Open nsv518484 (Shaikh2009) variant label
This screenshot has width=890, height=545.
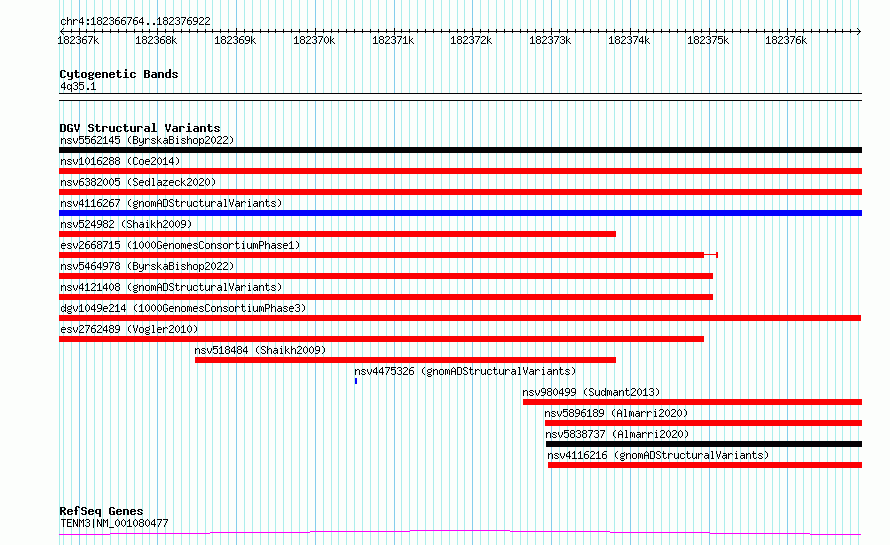pos(261,350)
